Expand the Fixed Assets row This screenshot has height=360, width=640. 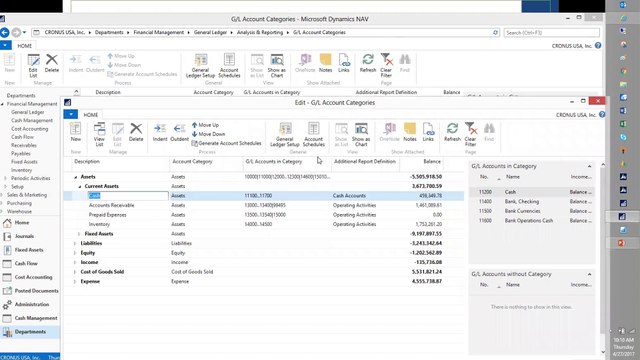pyautogui.click(x=79, y=234)
